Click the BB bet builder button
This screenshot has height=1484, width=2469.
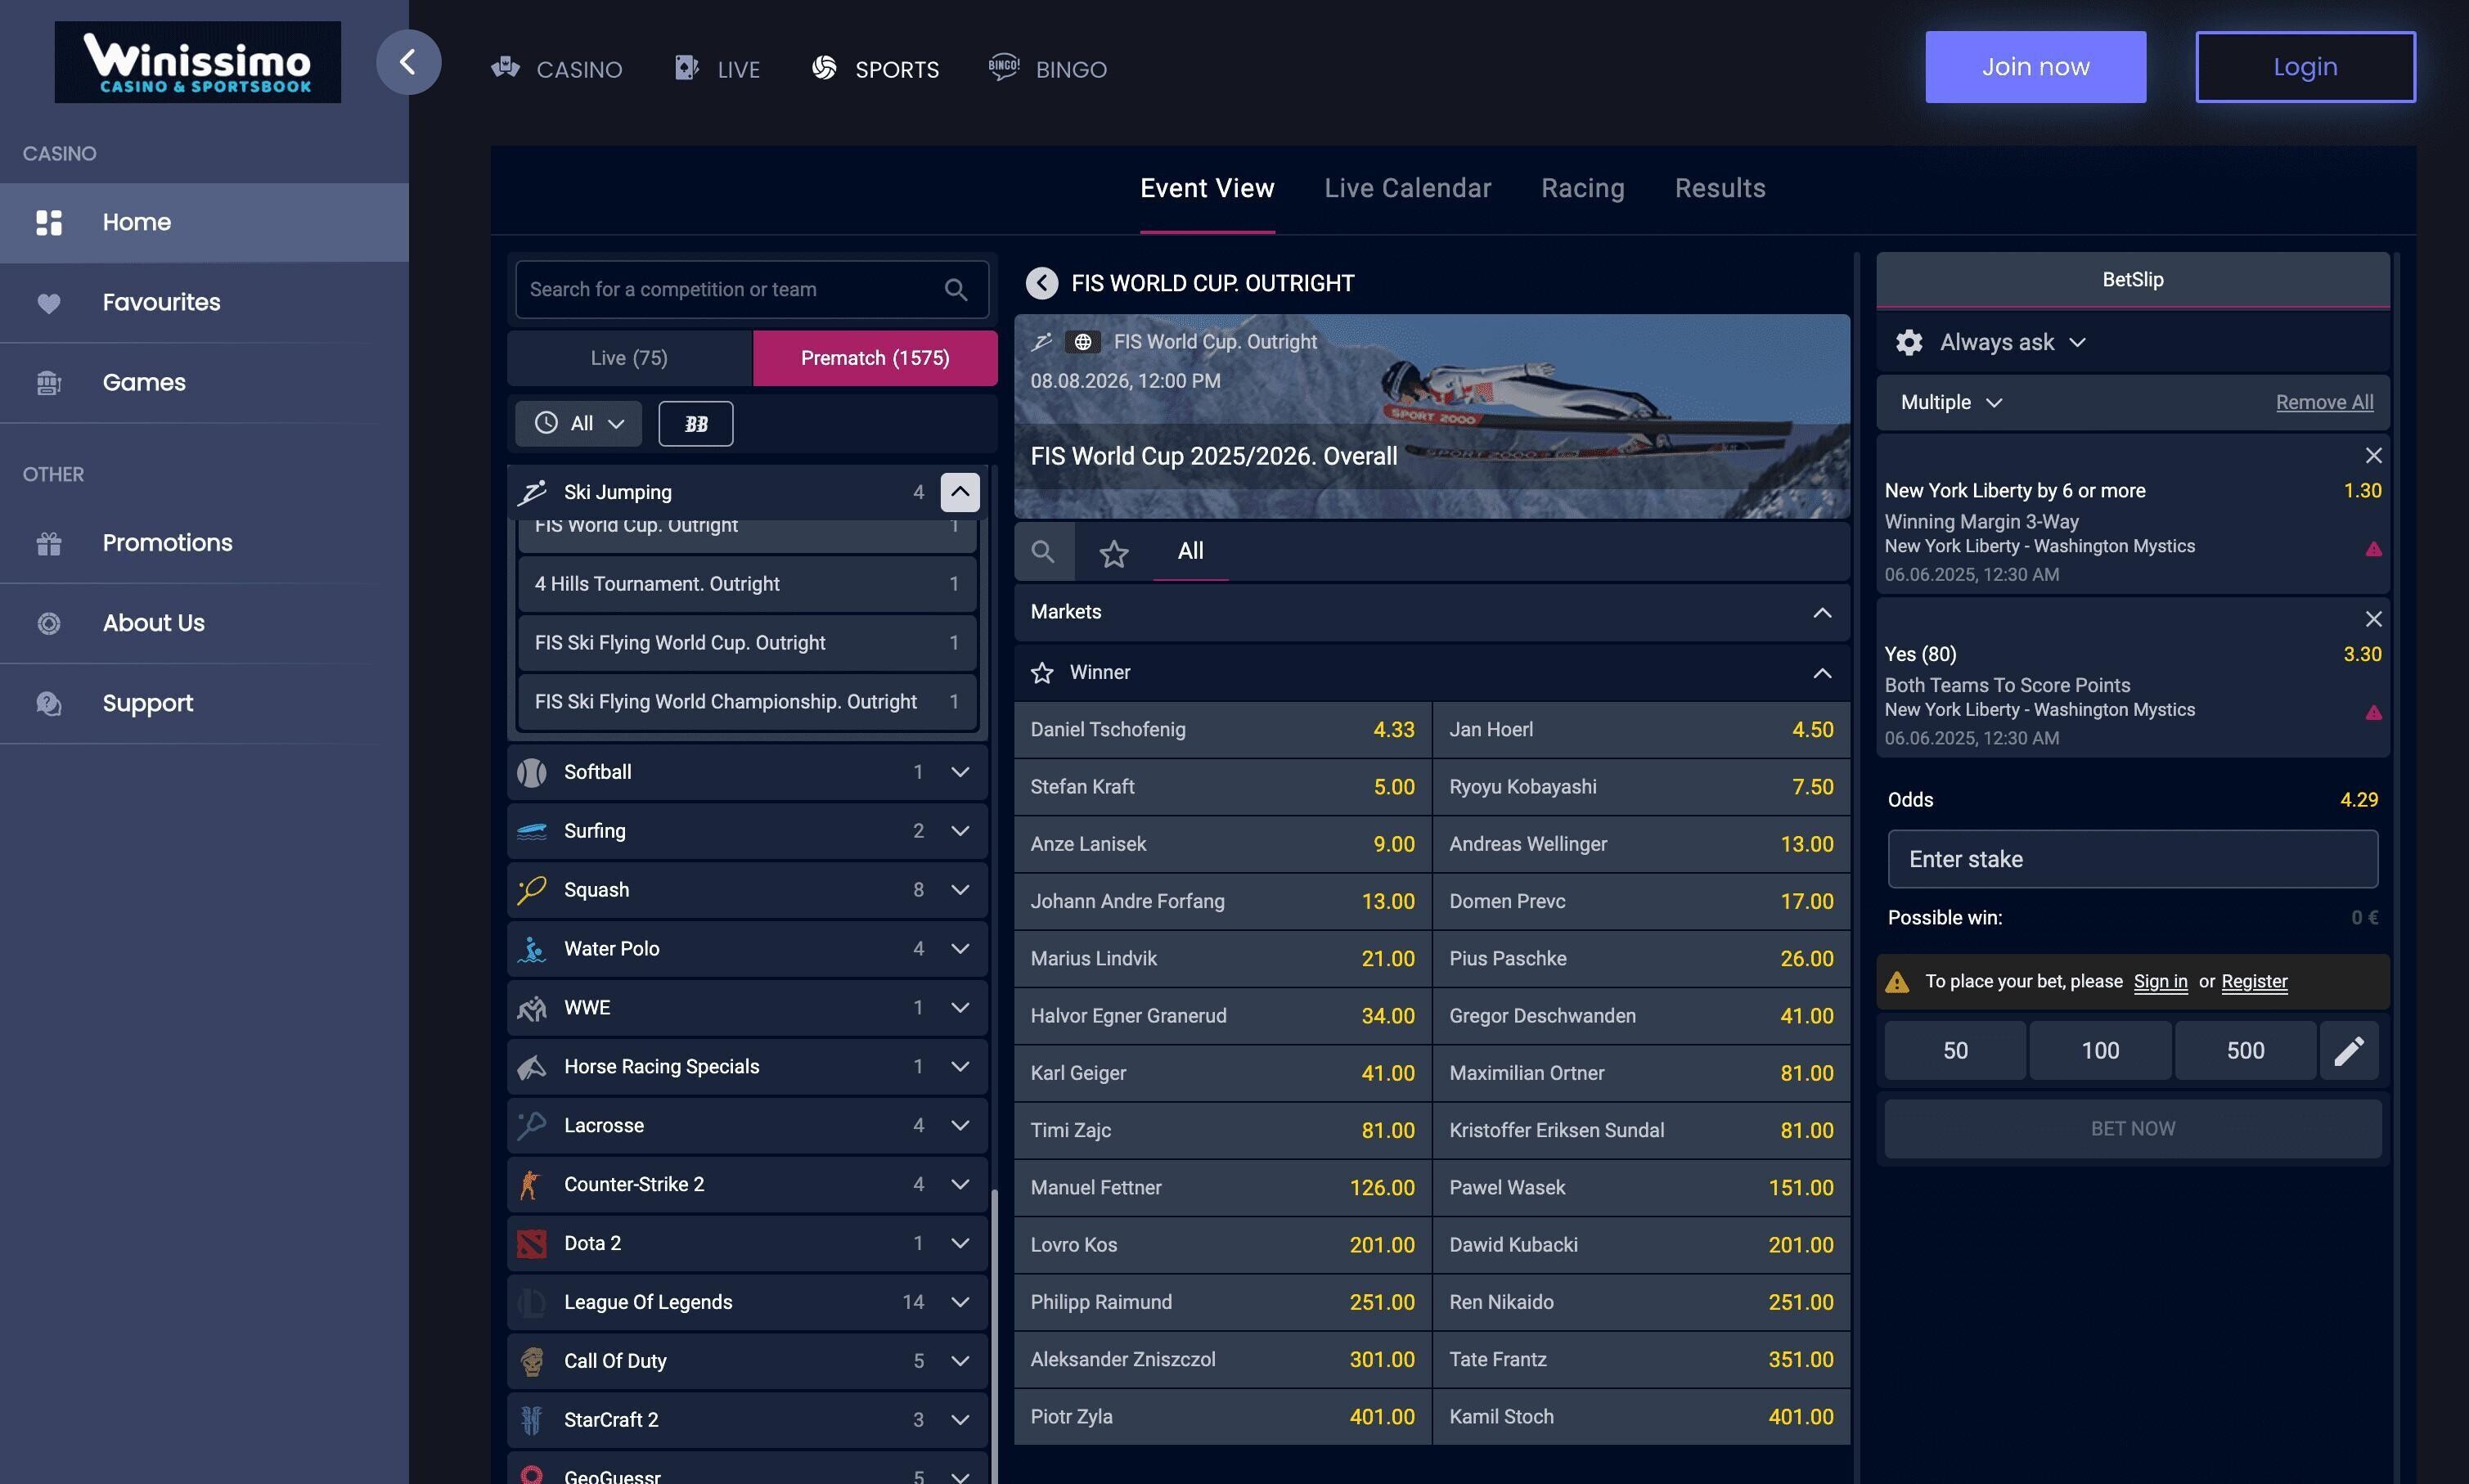point(695,424)
